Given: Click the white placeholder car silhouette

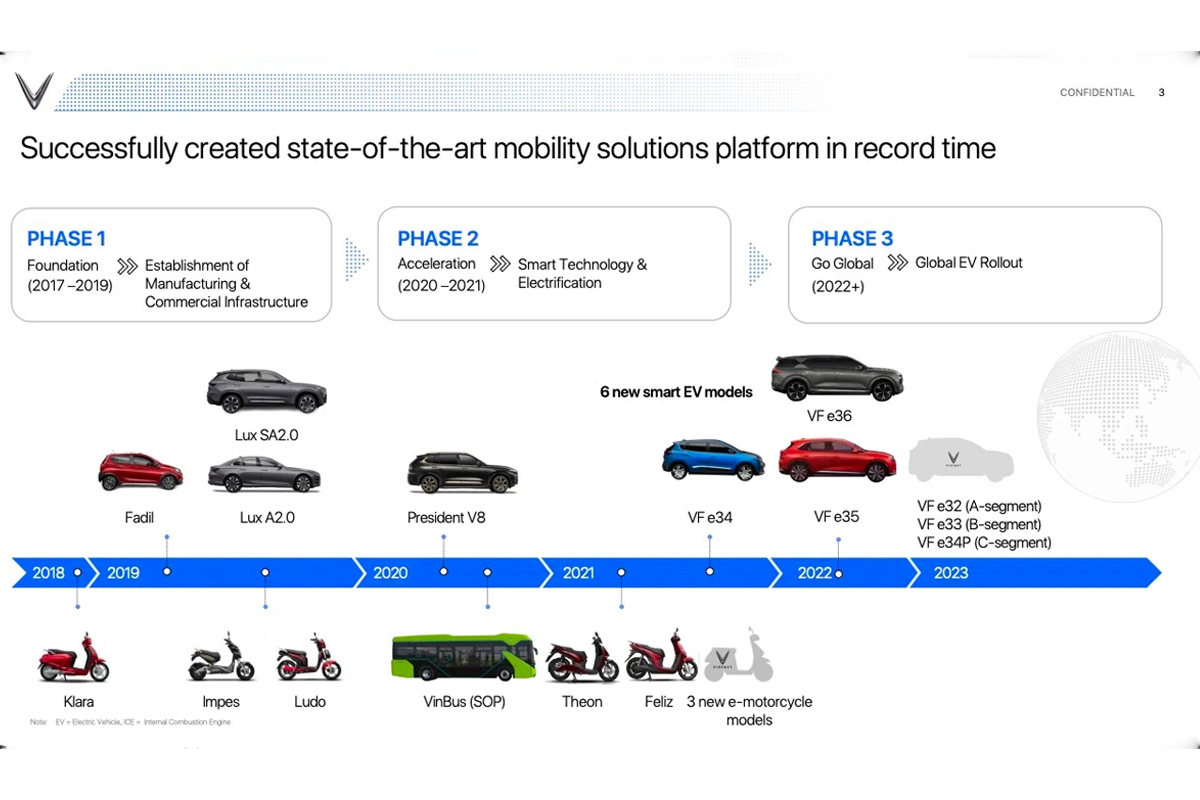Looking at the screenshot, I should 960,460.
